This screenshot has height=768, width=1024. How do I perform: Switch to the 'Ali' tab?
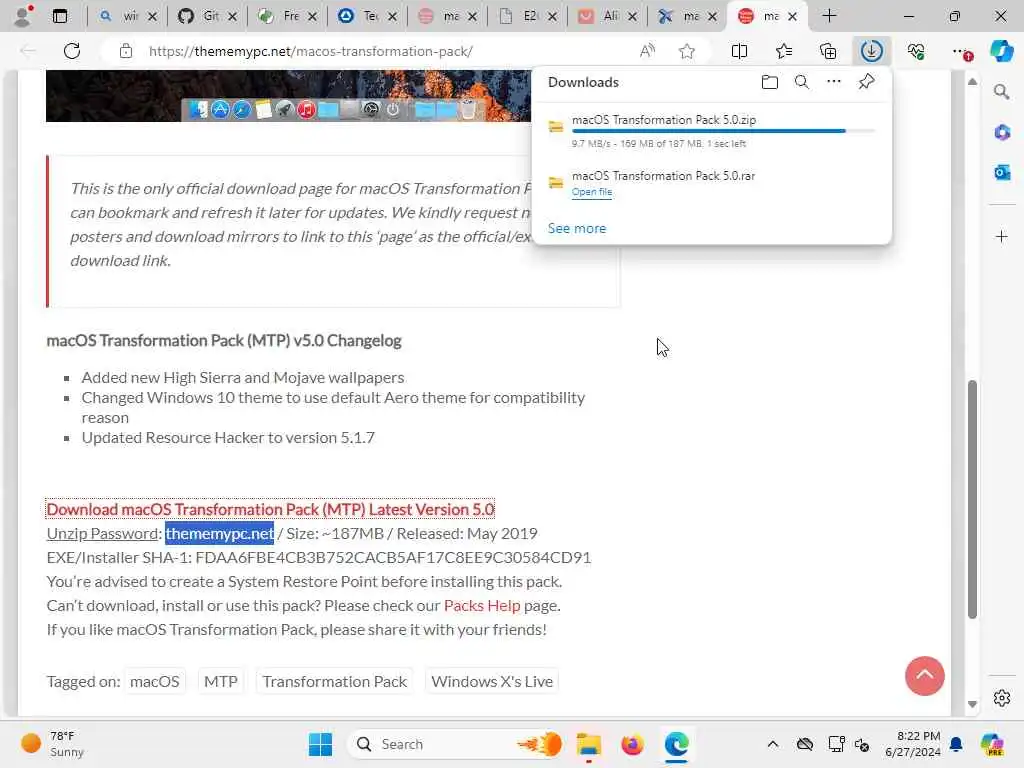coord(606,16)
